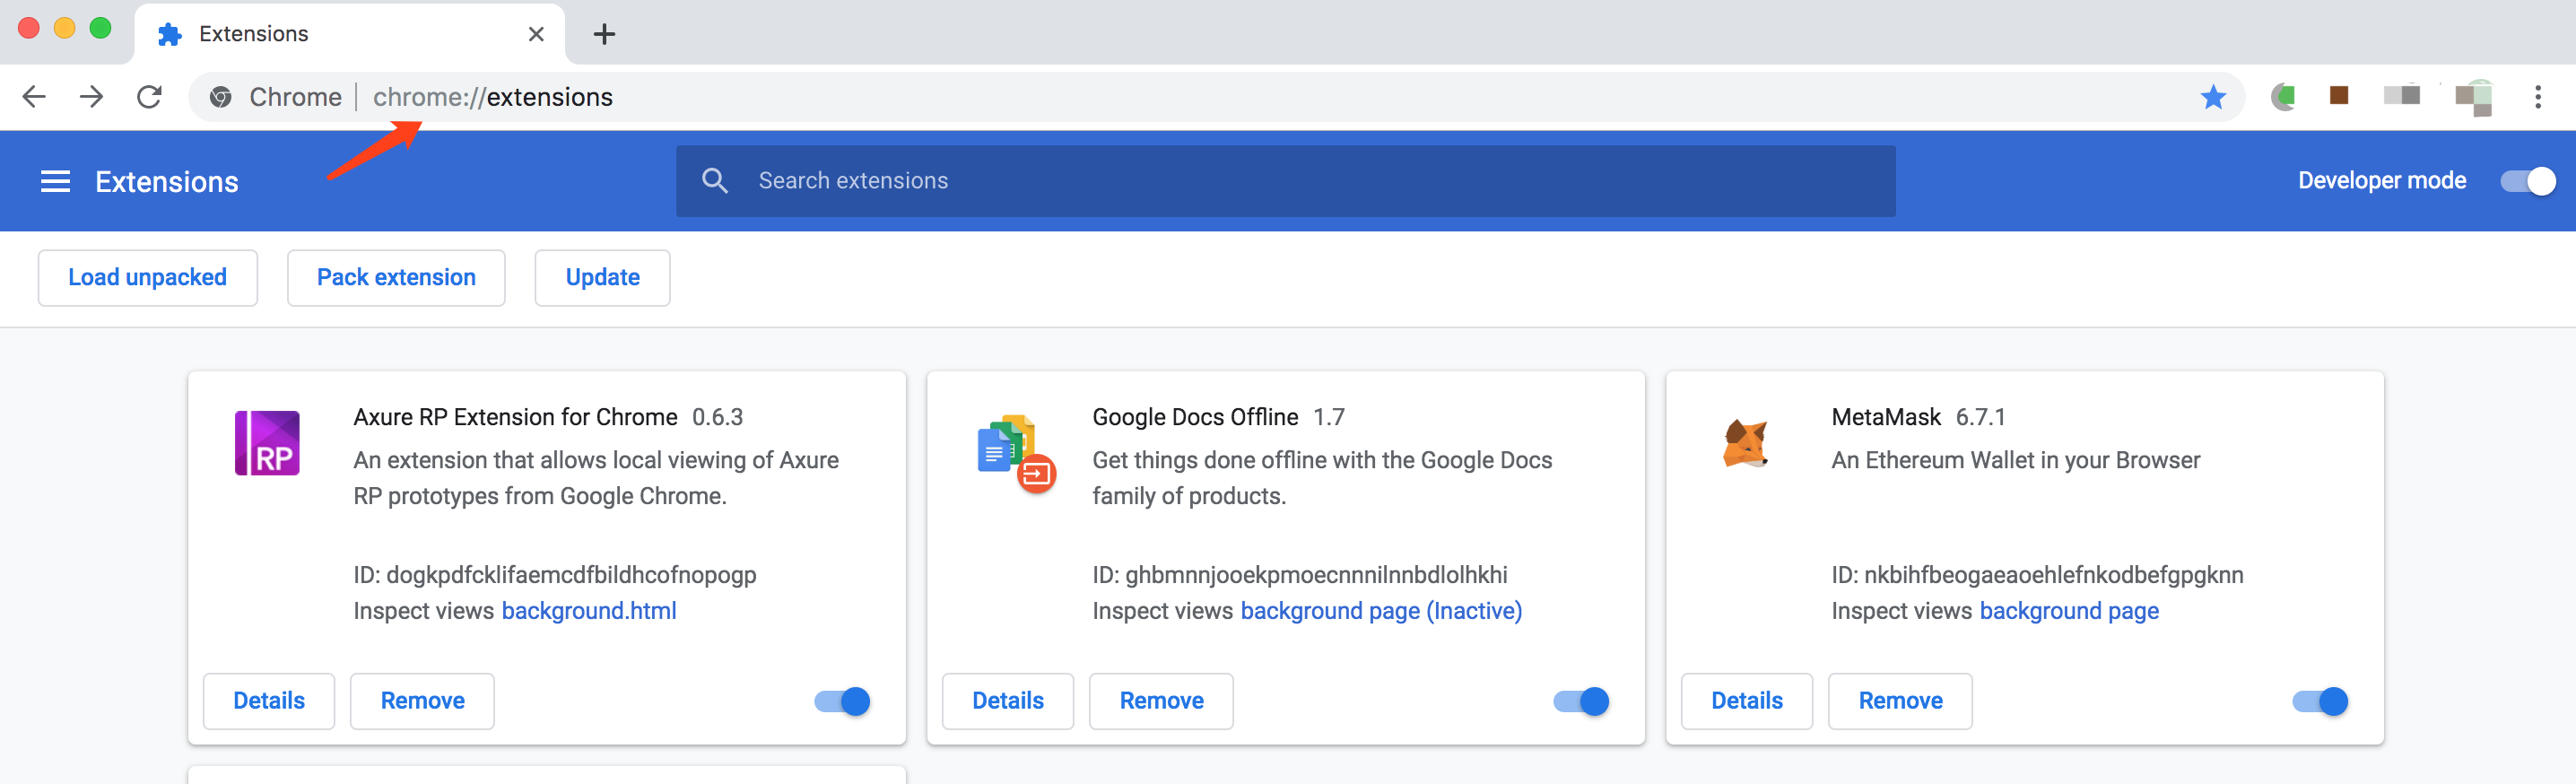
Task: Open the brown square extension icon in the toolbar
Action: 2339,95
